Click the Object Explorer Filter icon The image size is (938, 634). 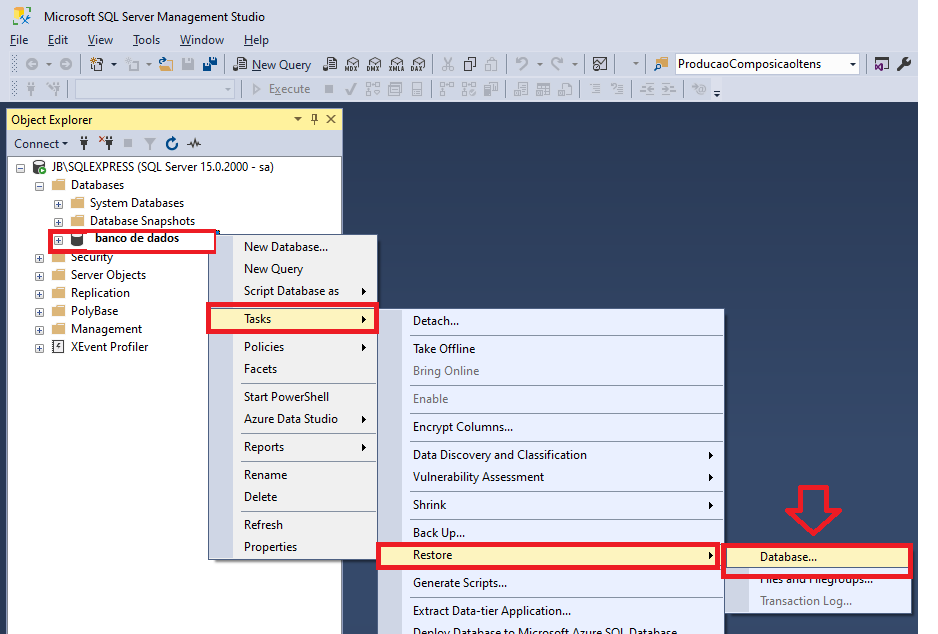[150, 143]
